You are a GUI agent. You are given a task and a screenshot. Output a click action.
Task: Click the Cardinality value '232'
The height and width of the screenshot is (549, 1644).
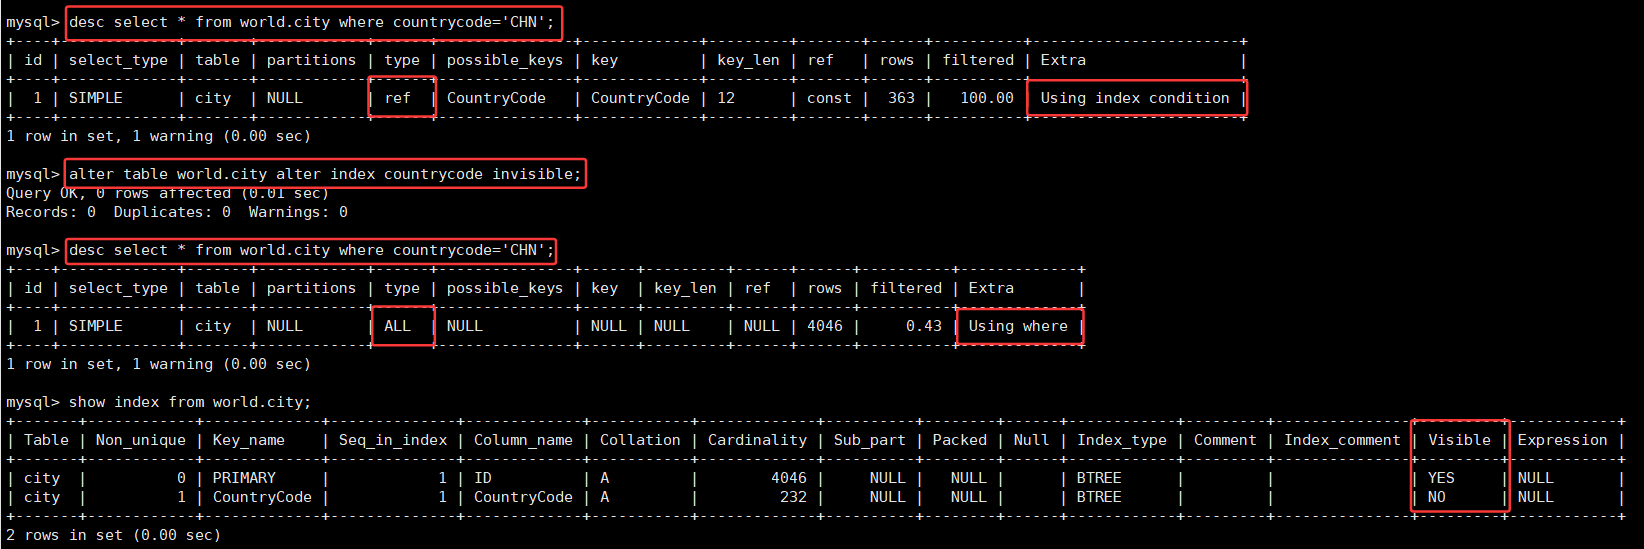(x=793, y=497)
